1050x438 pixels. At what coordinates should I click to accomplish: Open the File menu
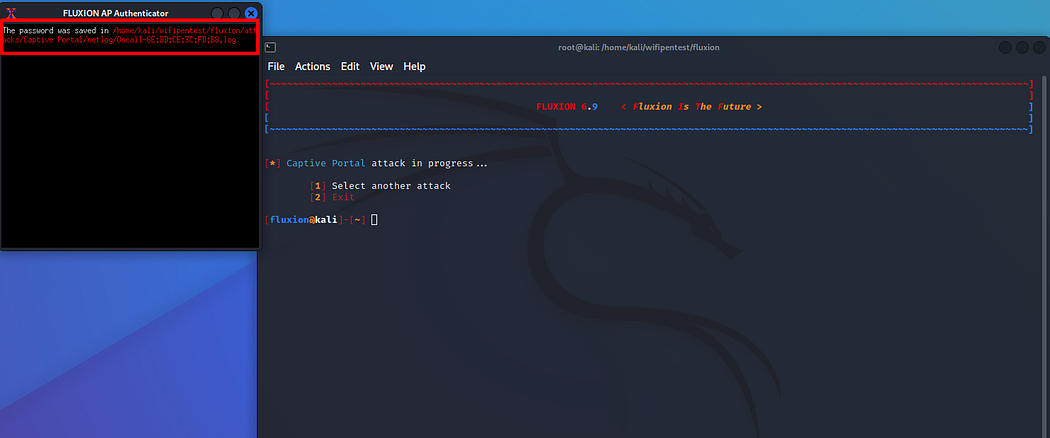(276, 66)
